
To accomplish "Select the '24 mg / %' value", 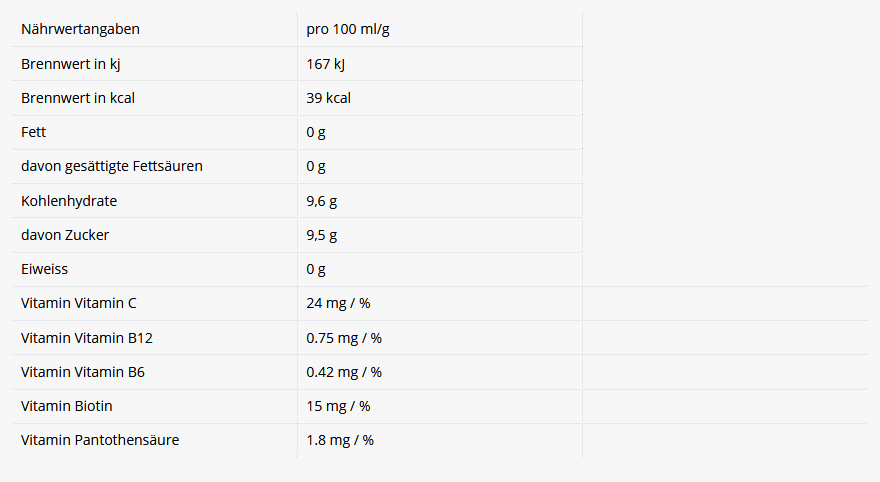I will 338,303.
